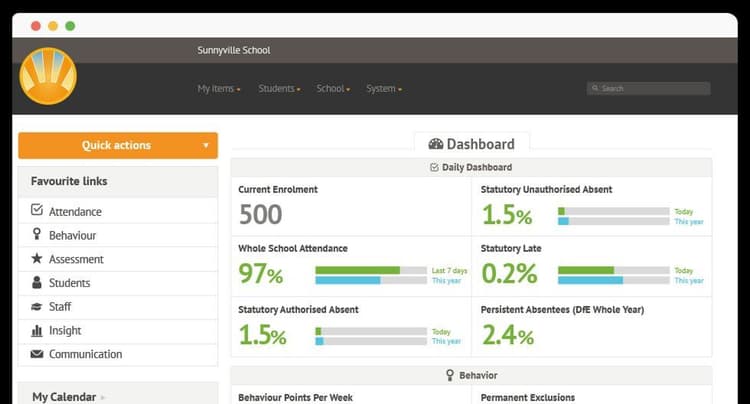750x404 pixels.
Task: Open the Daily Dashboard section header
Action: [471, 168]
